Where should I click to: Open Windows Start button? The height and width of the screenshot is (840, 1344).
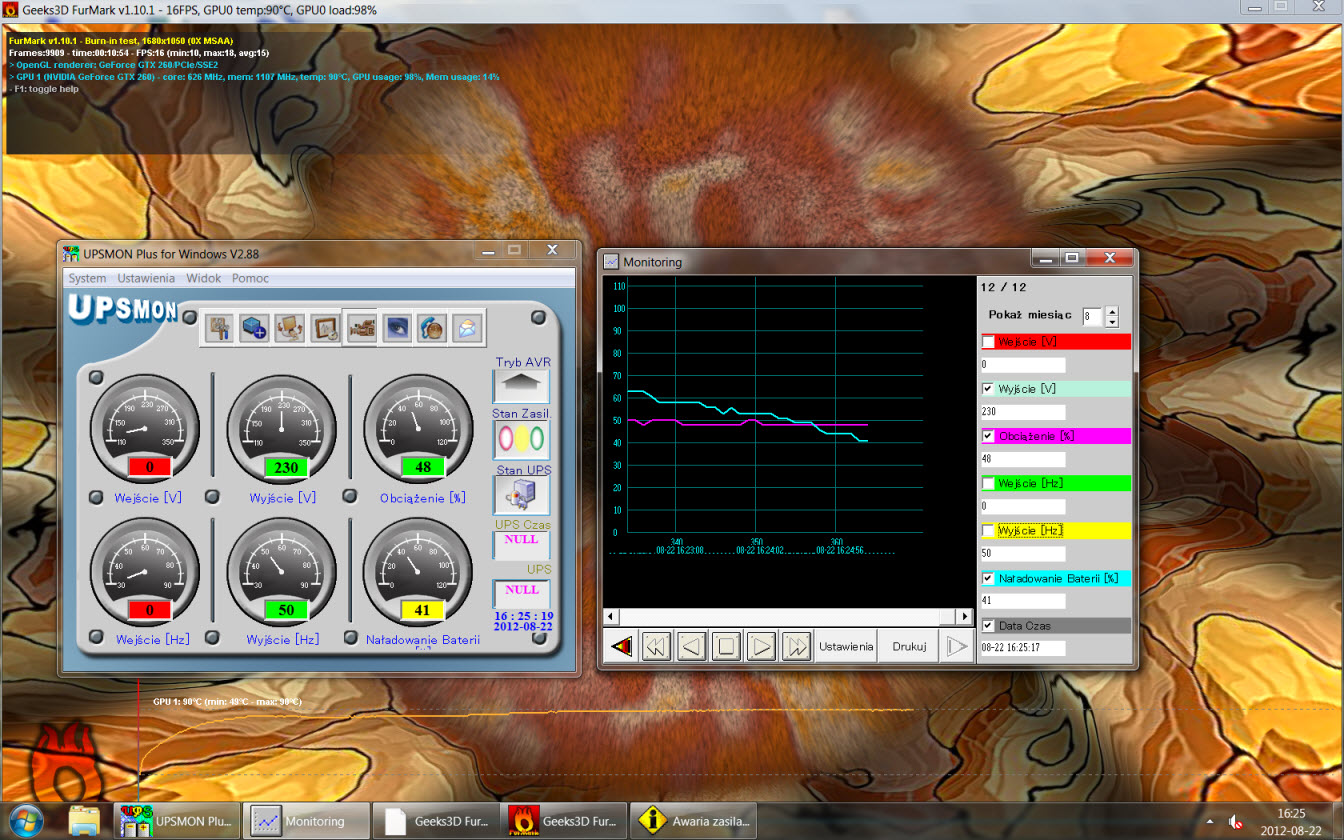pos(26,820)
